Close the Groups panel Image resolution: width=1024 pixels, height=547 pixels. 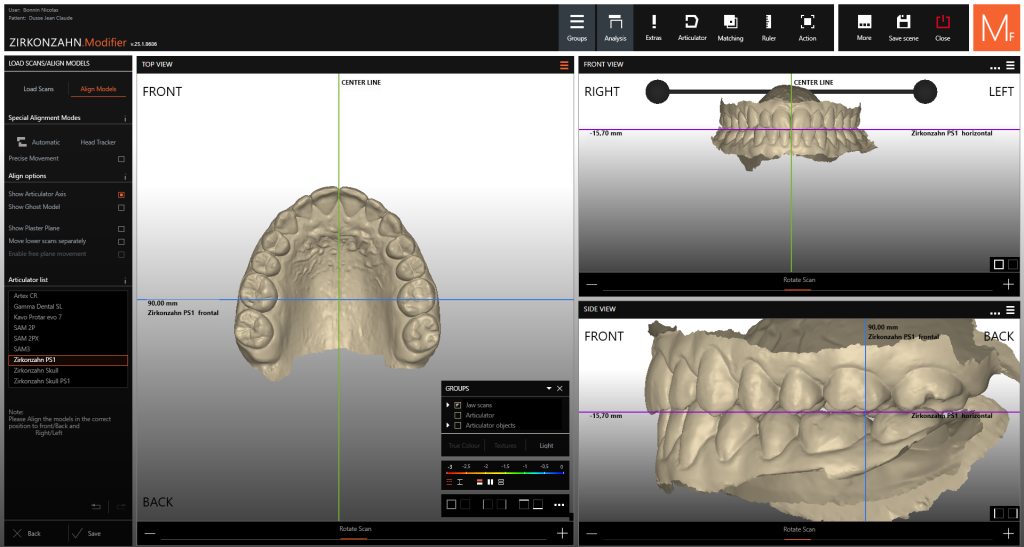pyautogui.click(x=560, y=388)
